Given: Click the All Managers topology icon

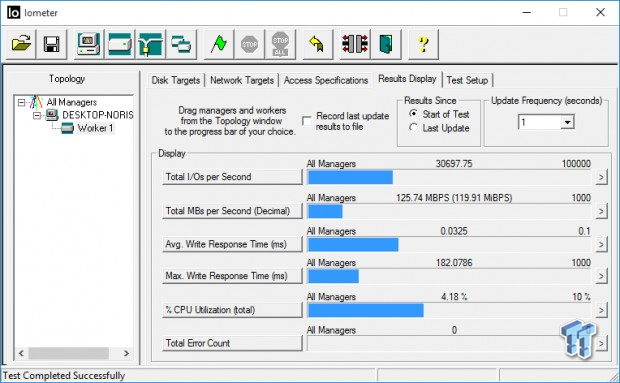Looking at the screenshot, I should [x=36, y=102].
